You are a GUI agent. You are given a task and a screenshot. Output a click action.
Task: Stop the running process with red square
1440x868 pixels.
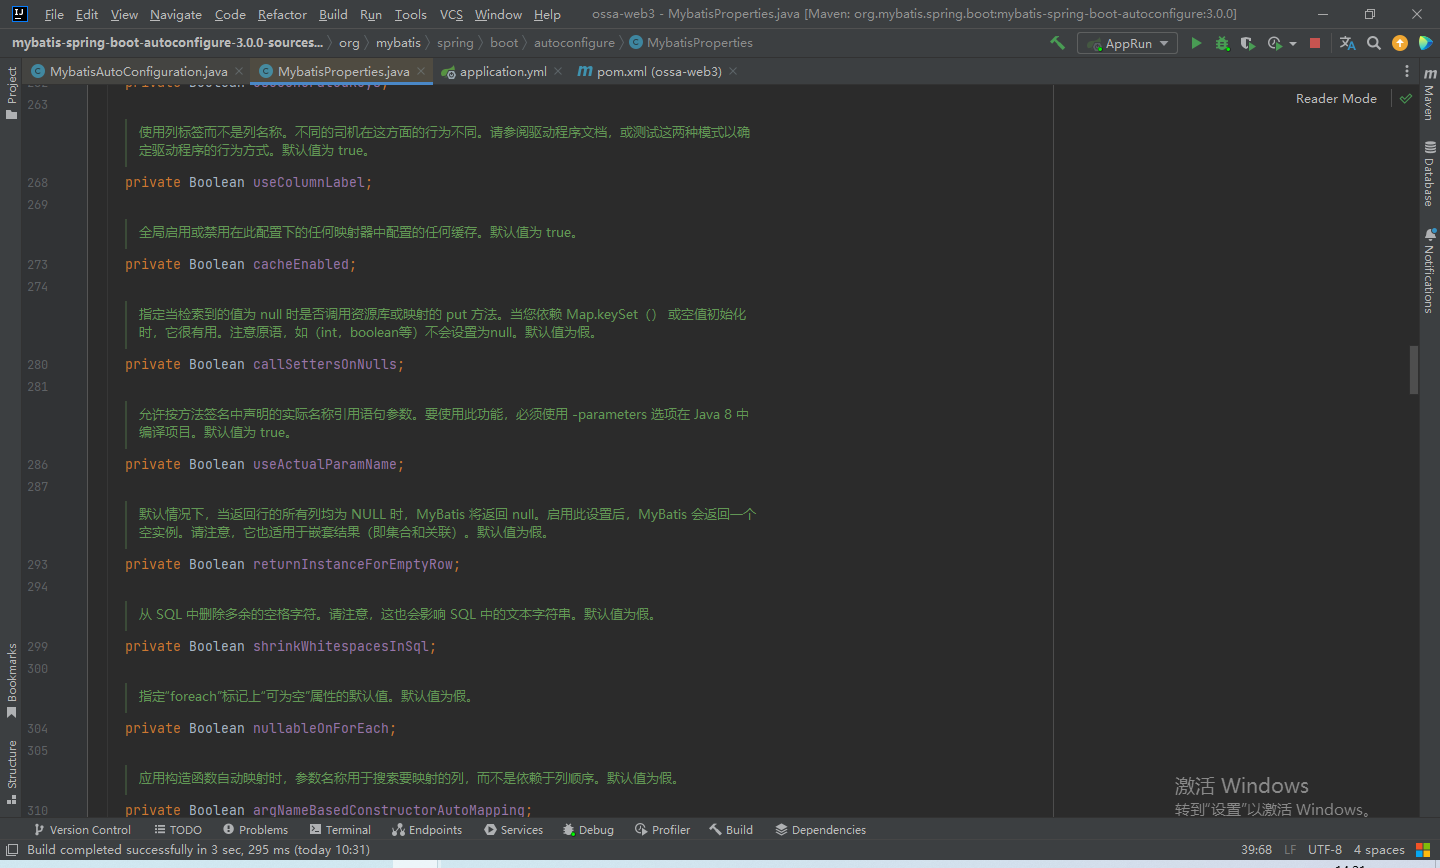point(1315,43)
